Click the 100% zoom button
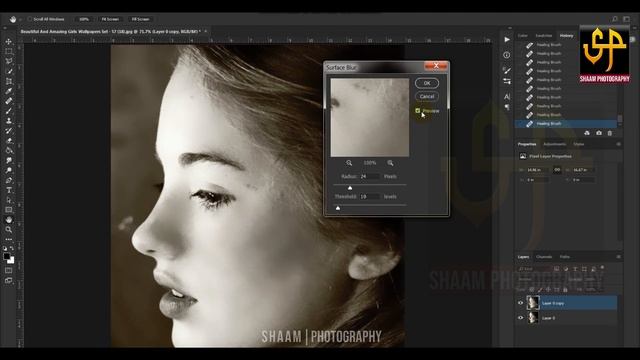This screenshot has width=640, height=360. pos(84,19)
